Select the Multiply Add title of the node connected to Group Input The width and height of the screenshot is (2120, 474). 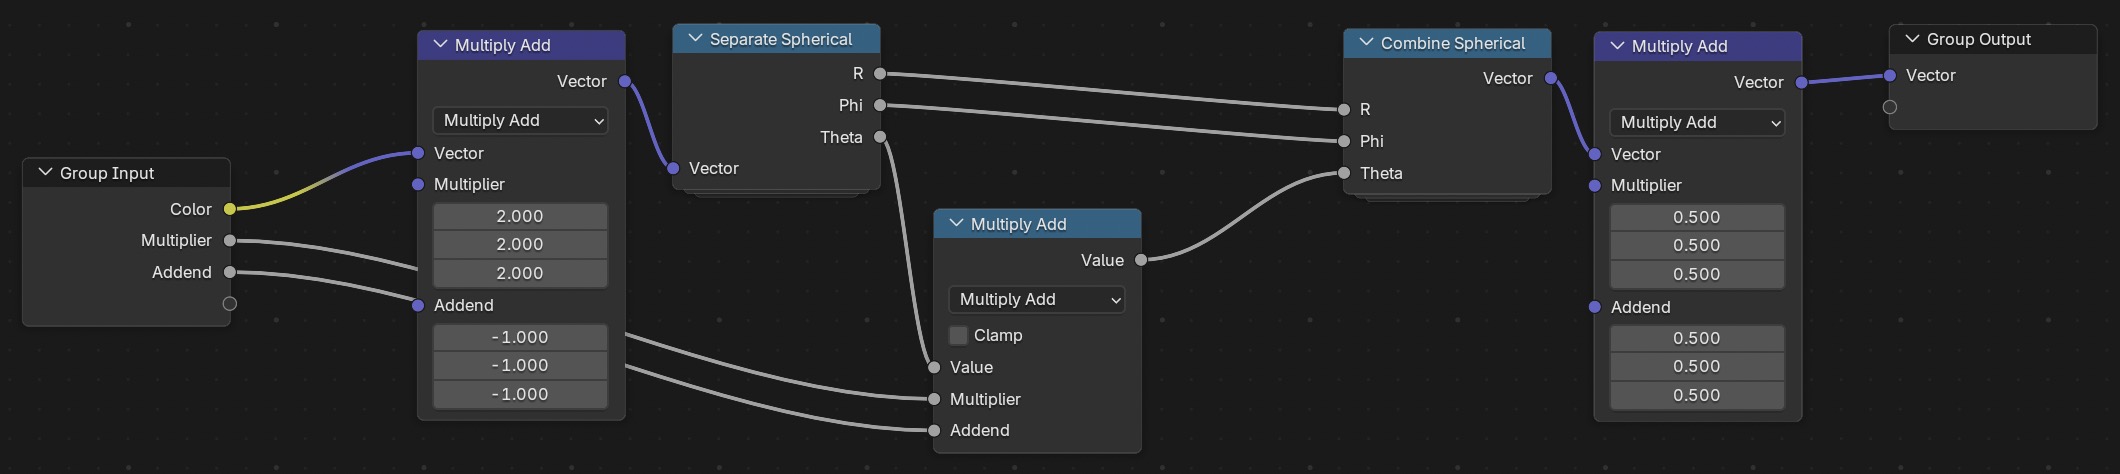coord(503,45)
